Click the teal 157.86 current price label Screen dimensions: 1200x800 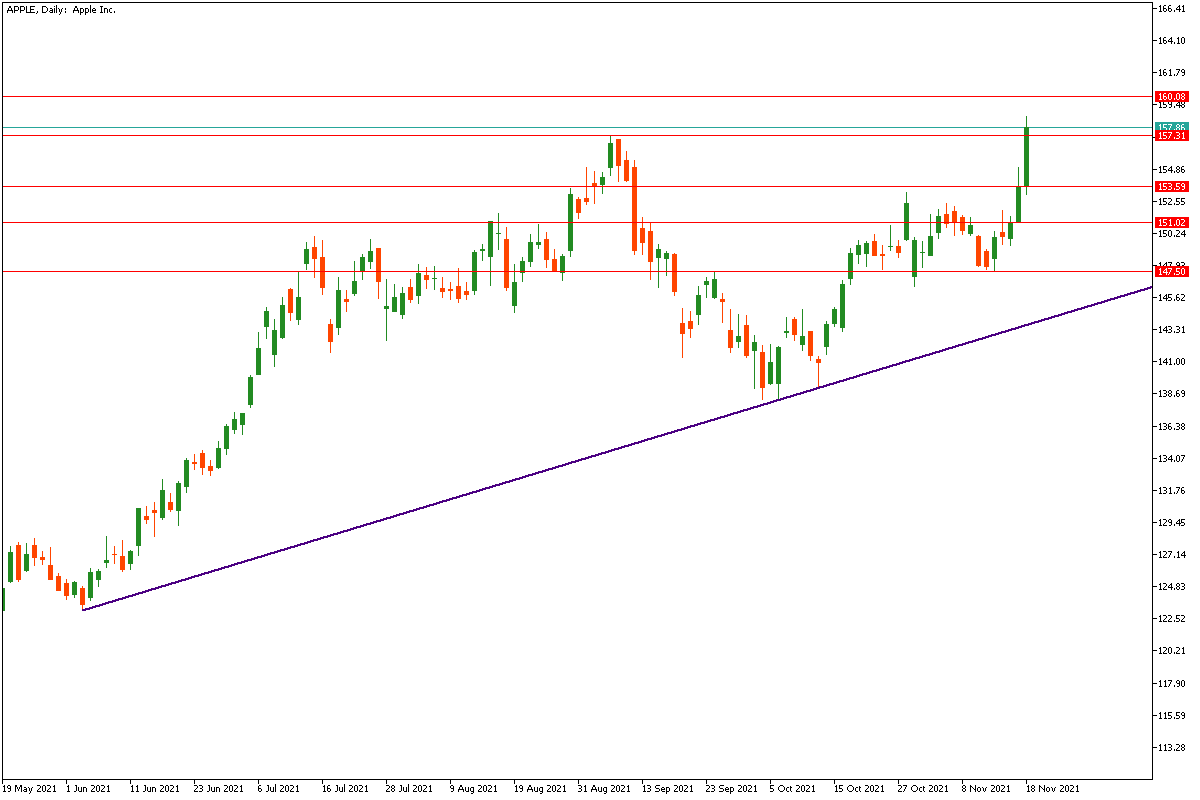1170,127
